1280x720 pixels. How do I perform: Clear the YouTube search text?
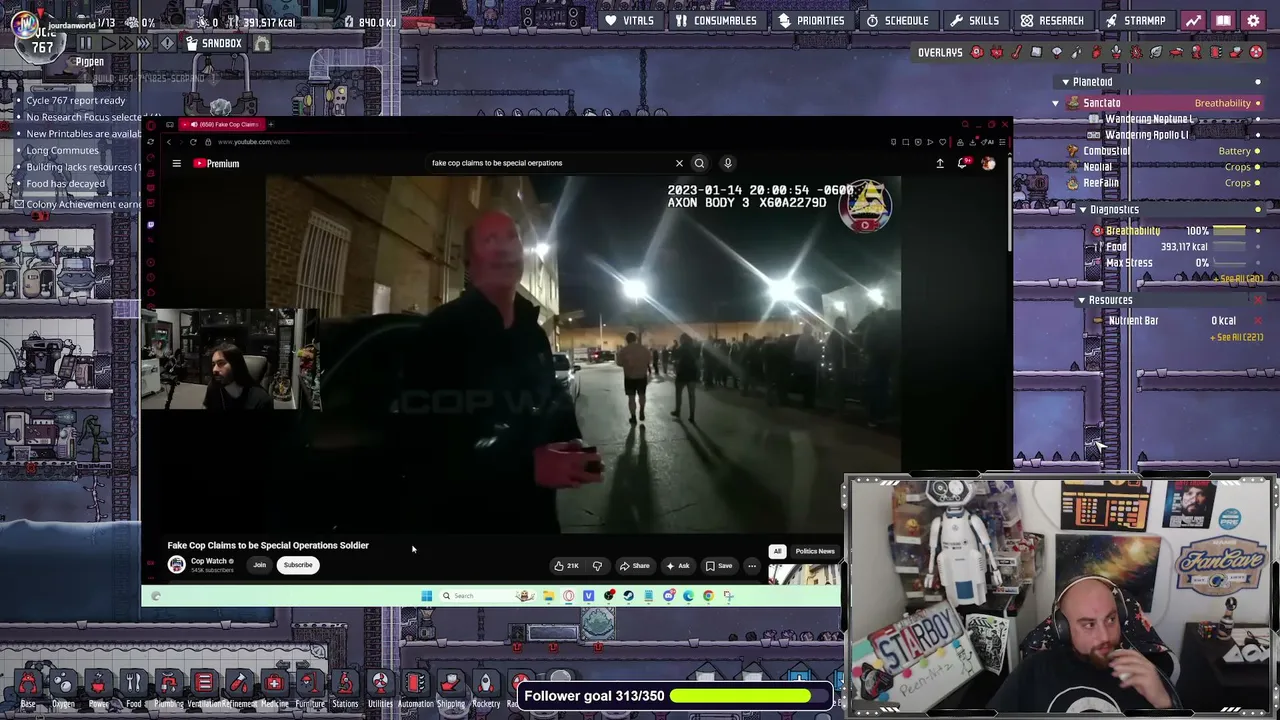tap(679, 163)
